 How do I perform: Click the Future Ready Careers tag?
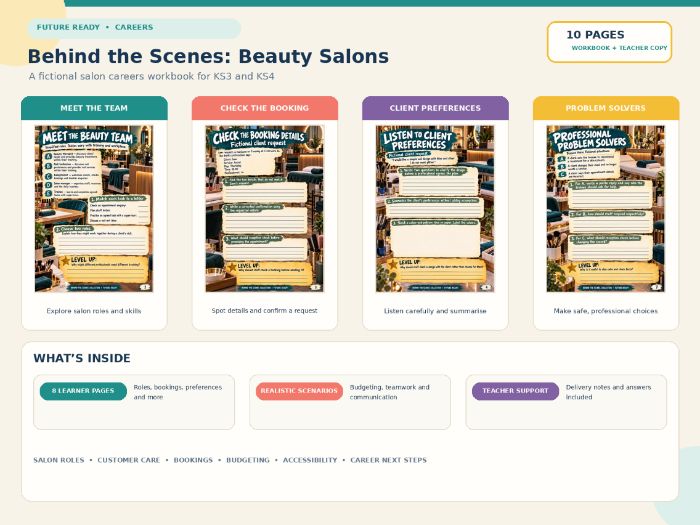pyautogui.click(x=134, y=28)
